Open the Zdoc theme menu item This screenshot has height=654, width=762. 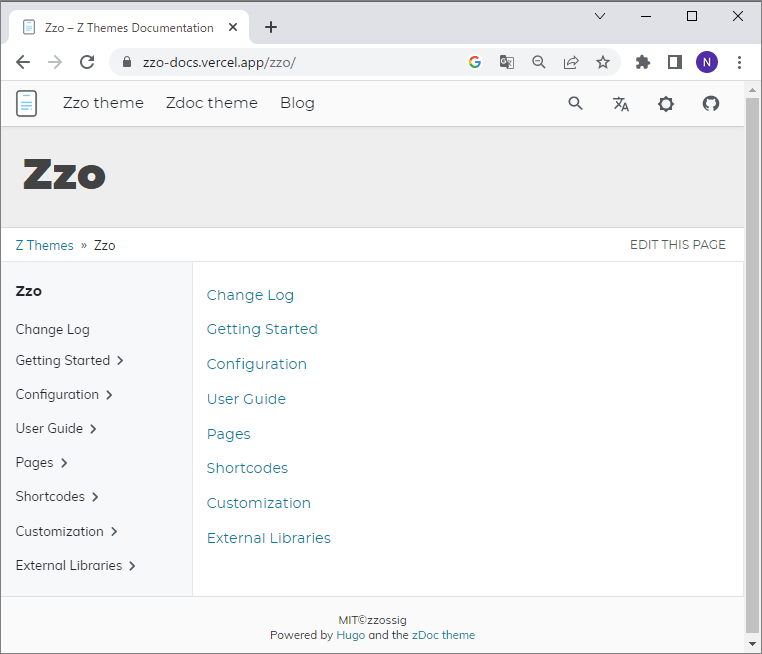coord(212,103)
